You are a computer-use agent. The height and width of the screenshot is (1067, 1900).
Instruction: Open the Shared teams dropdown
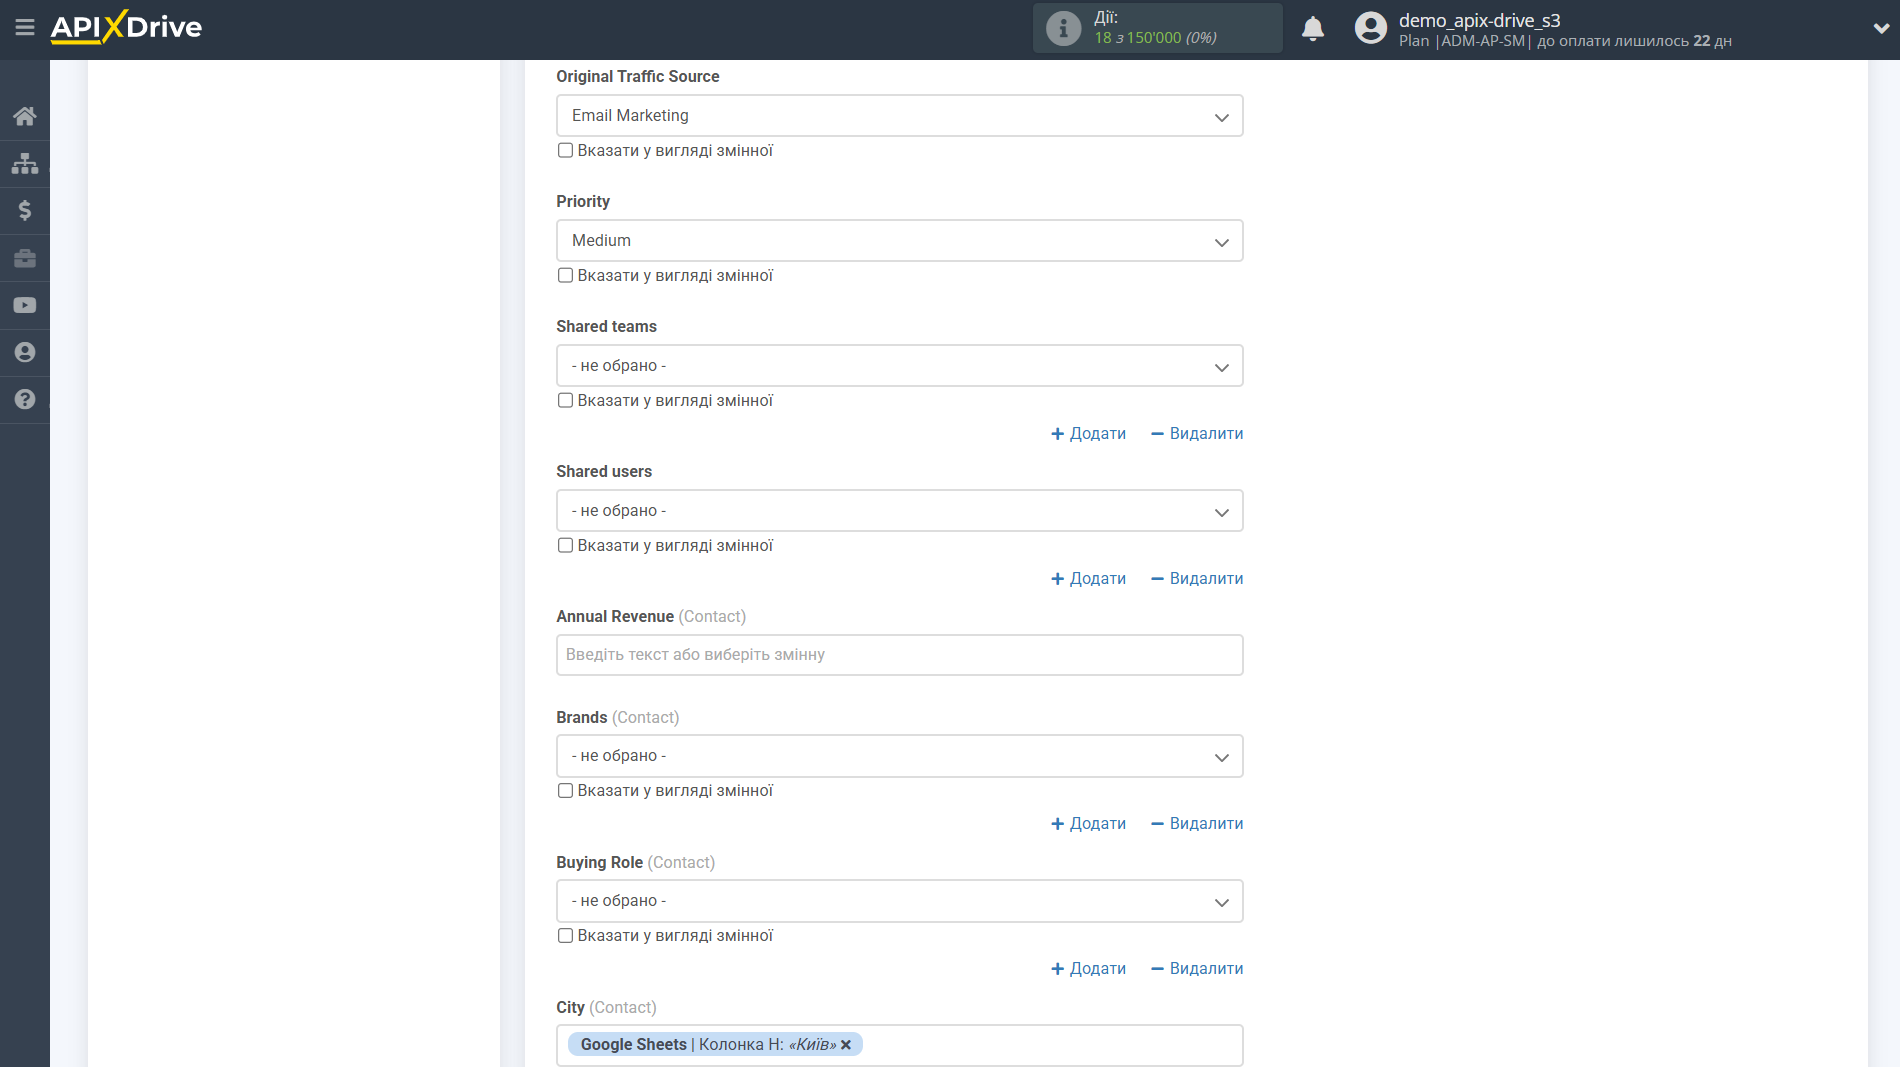coord(899,366)
